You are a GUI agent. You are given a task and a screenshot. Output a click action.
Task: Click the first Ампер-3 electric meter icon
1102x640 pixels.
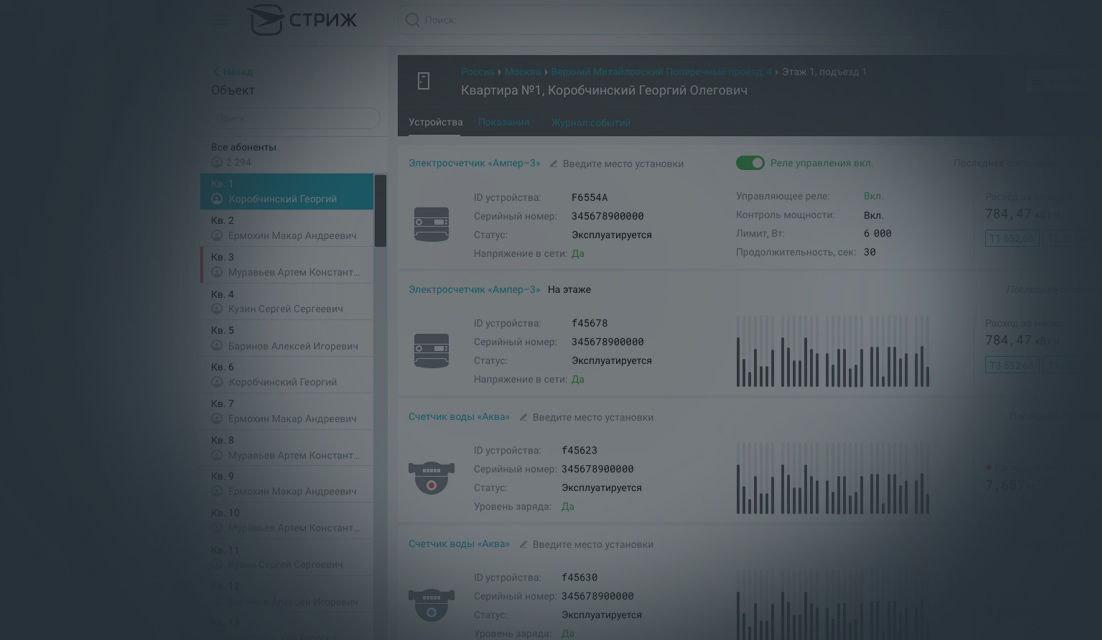pos(432,225)
